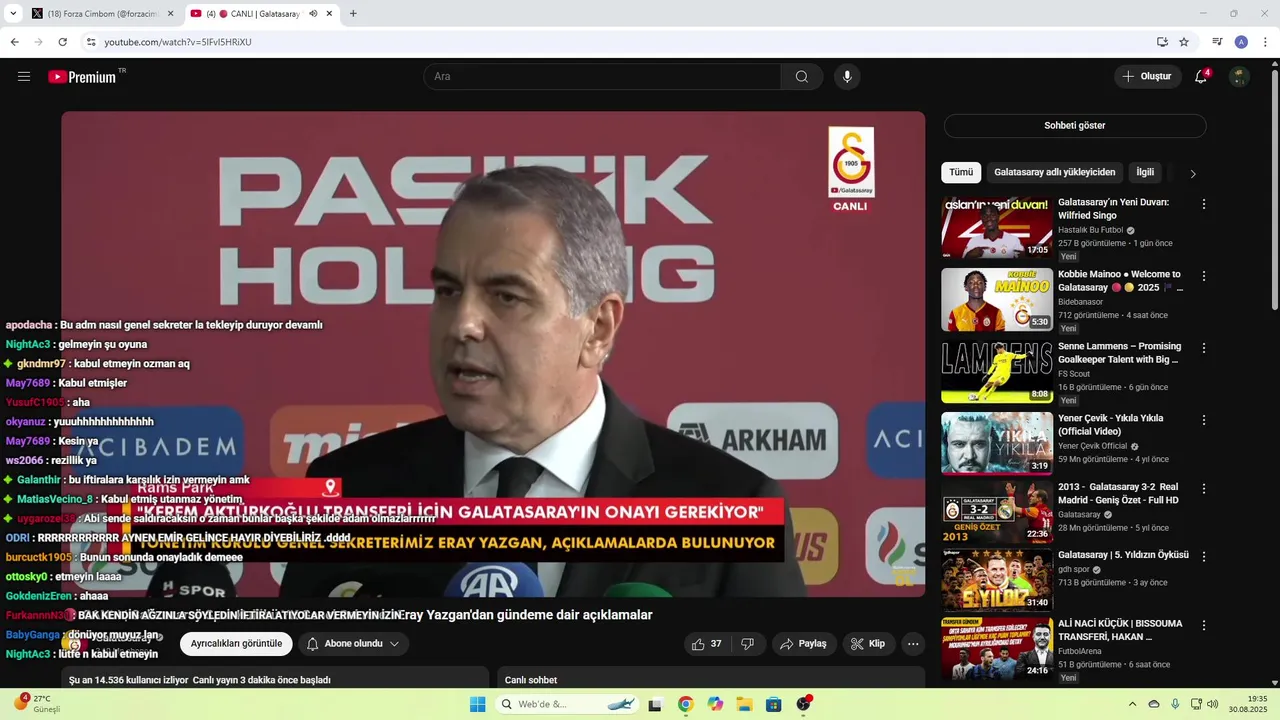Open Hastalık Bu Futbol channel link
1280x720 pixels.
tap(1090, 230)
